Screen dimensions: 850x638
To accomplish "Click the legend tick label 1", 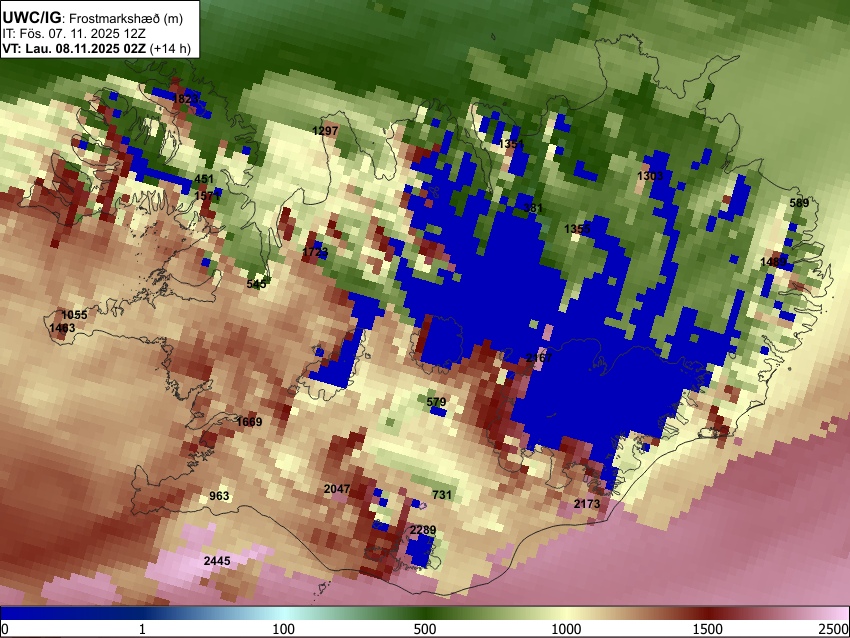I will [142, 629].
